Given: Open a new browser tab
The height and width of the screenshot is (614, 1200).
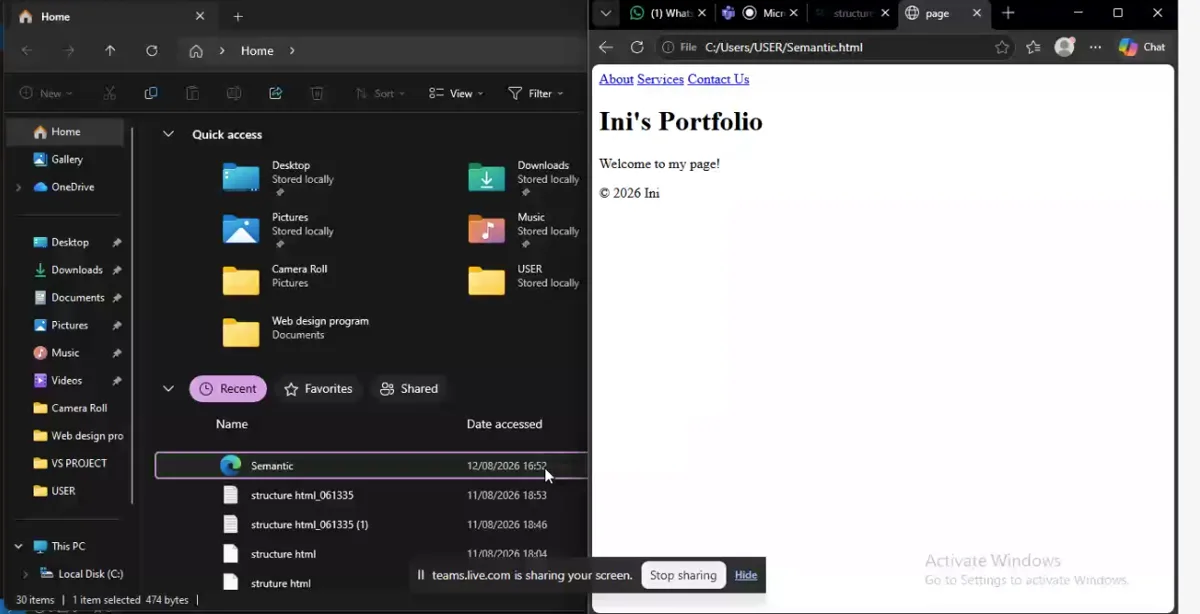Looking at the screenshot, I should [1008, 13].
